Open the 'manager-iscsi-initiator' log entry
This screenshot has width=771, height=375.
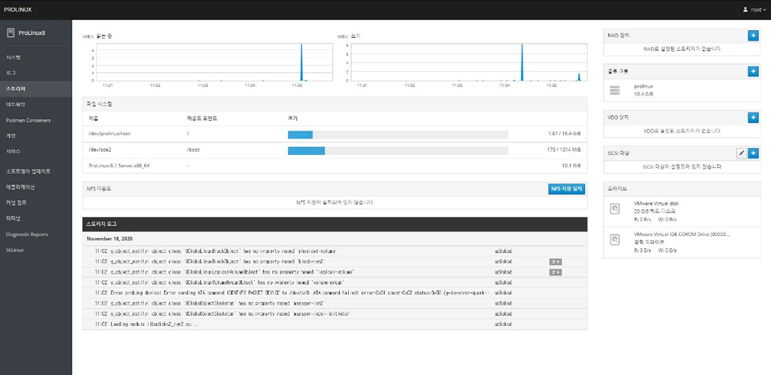[x=335, y=314]
